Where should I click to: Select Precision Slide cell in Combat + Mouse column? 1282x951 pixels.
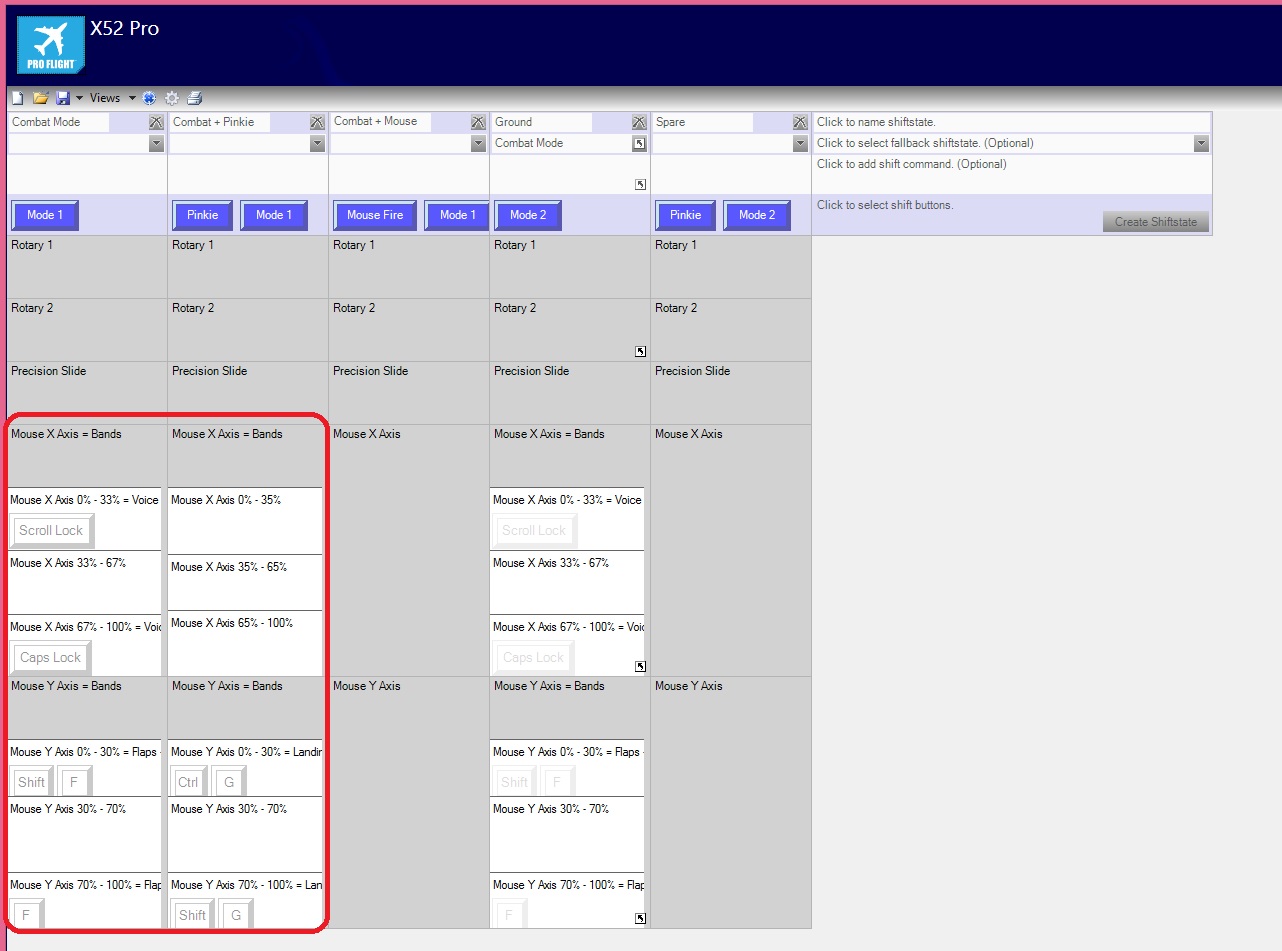409,393
